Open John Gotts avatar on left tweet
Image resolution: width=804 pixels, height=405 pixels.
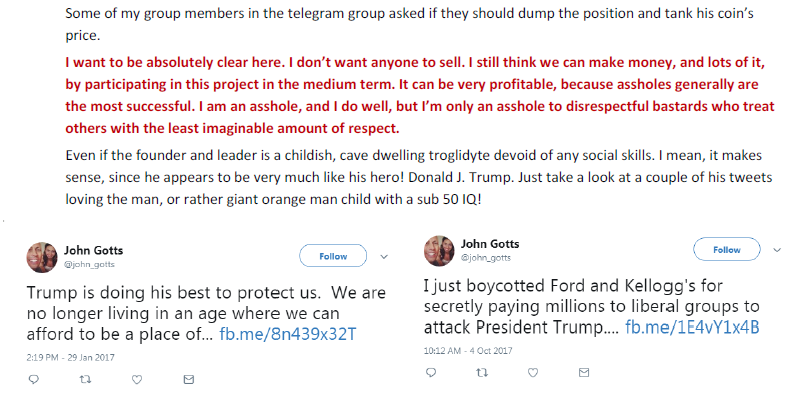click(x=42, y=257)
